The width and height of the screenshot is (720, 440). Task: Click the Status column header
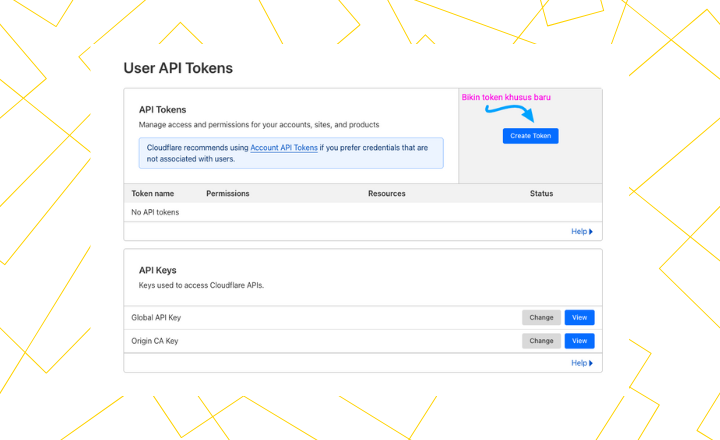point(541,194)
